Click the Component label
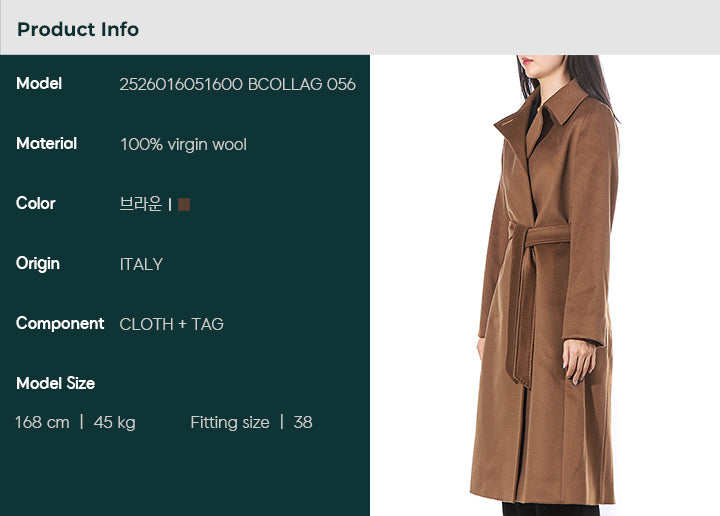Image resolution: width=720 pixels, height=516 pixels. pyautogui.click(x=60, y=324)
